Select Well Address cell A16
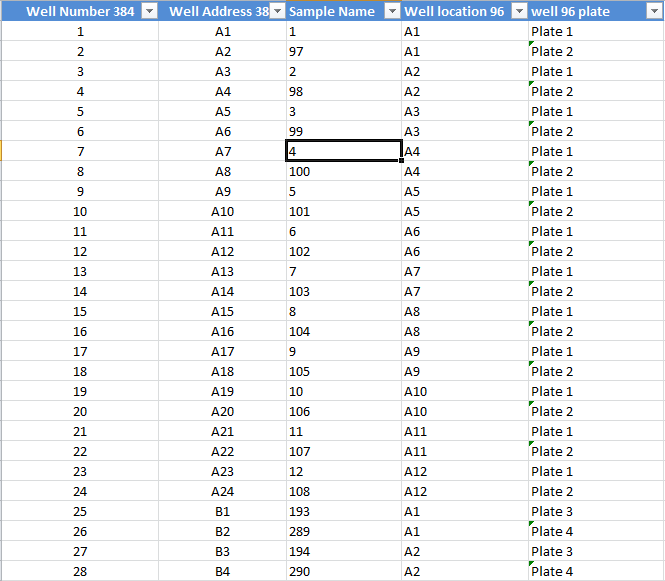 click(223, 331)
